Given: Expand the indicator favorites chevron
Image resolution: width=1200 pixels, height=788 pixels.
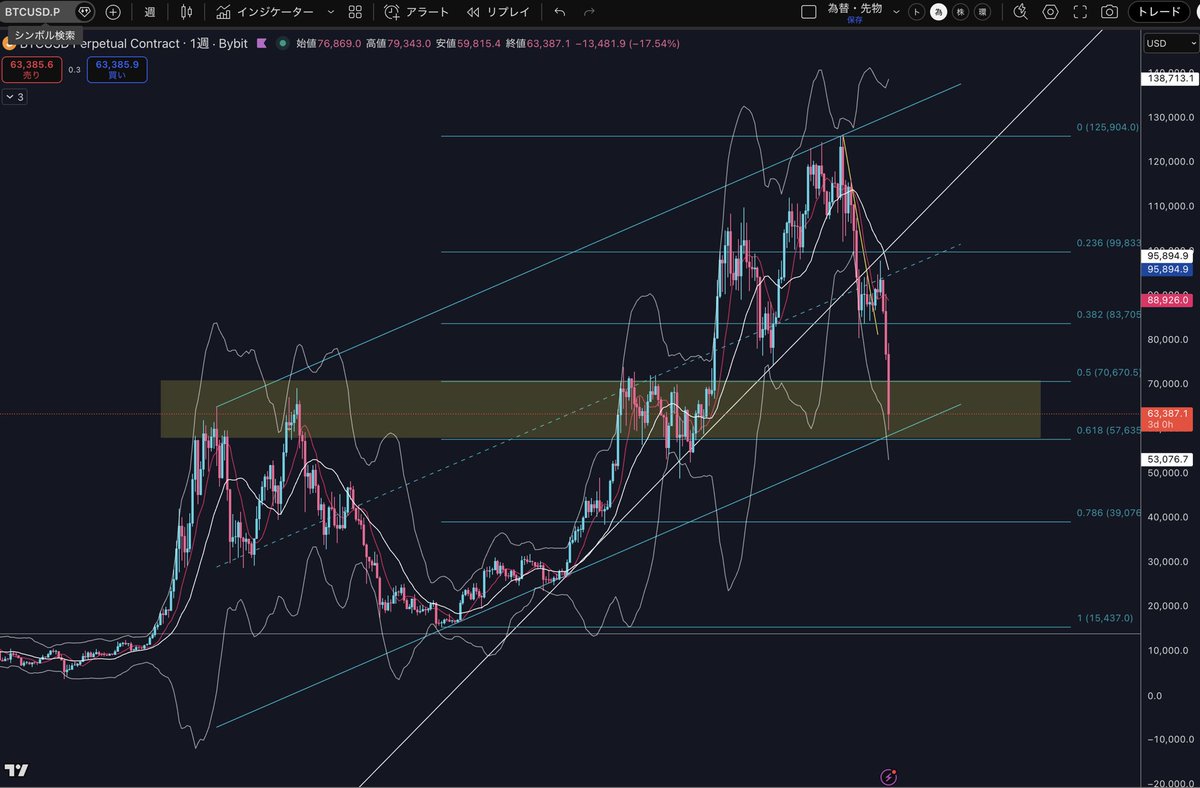Looking at the screenshot, I should point(331,12).
